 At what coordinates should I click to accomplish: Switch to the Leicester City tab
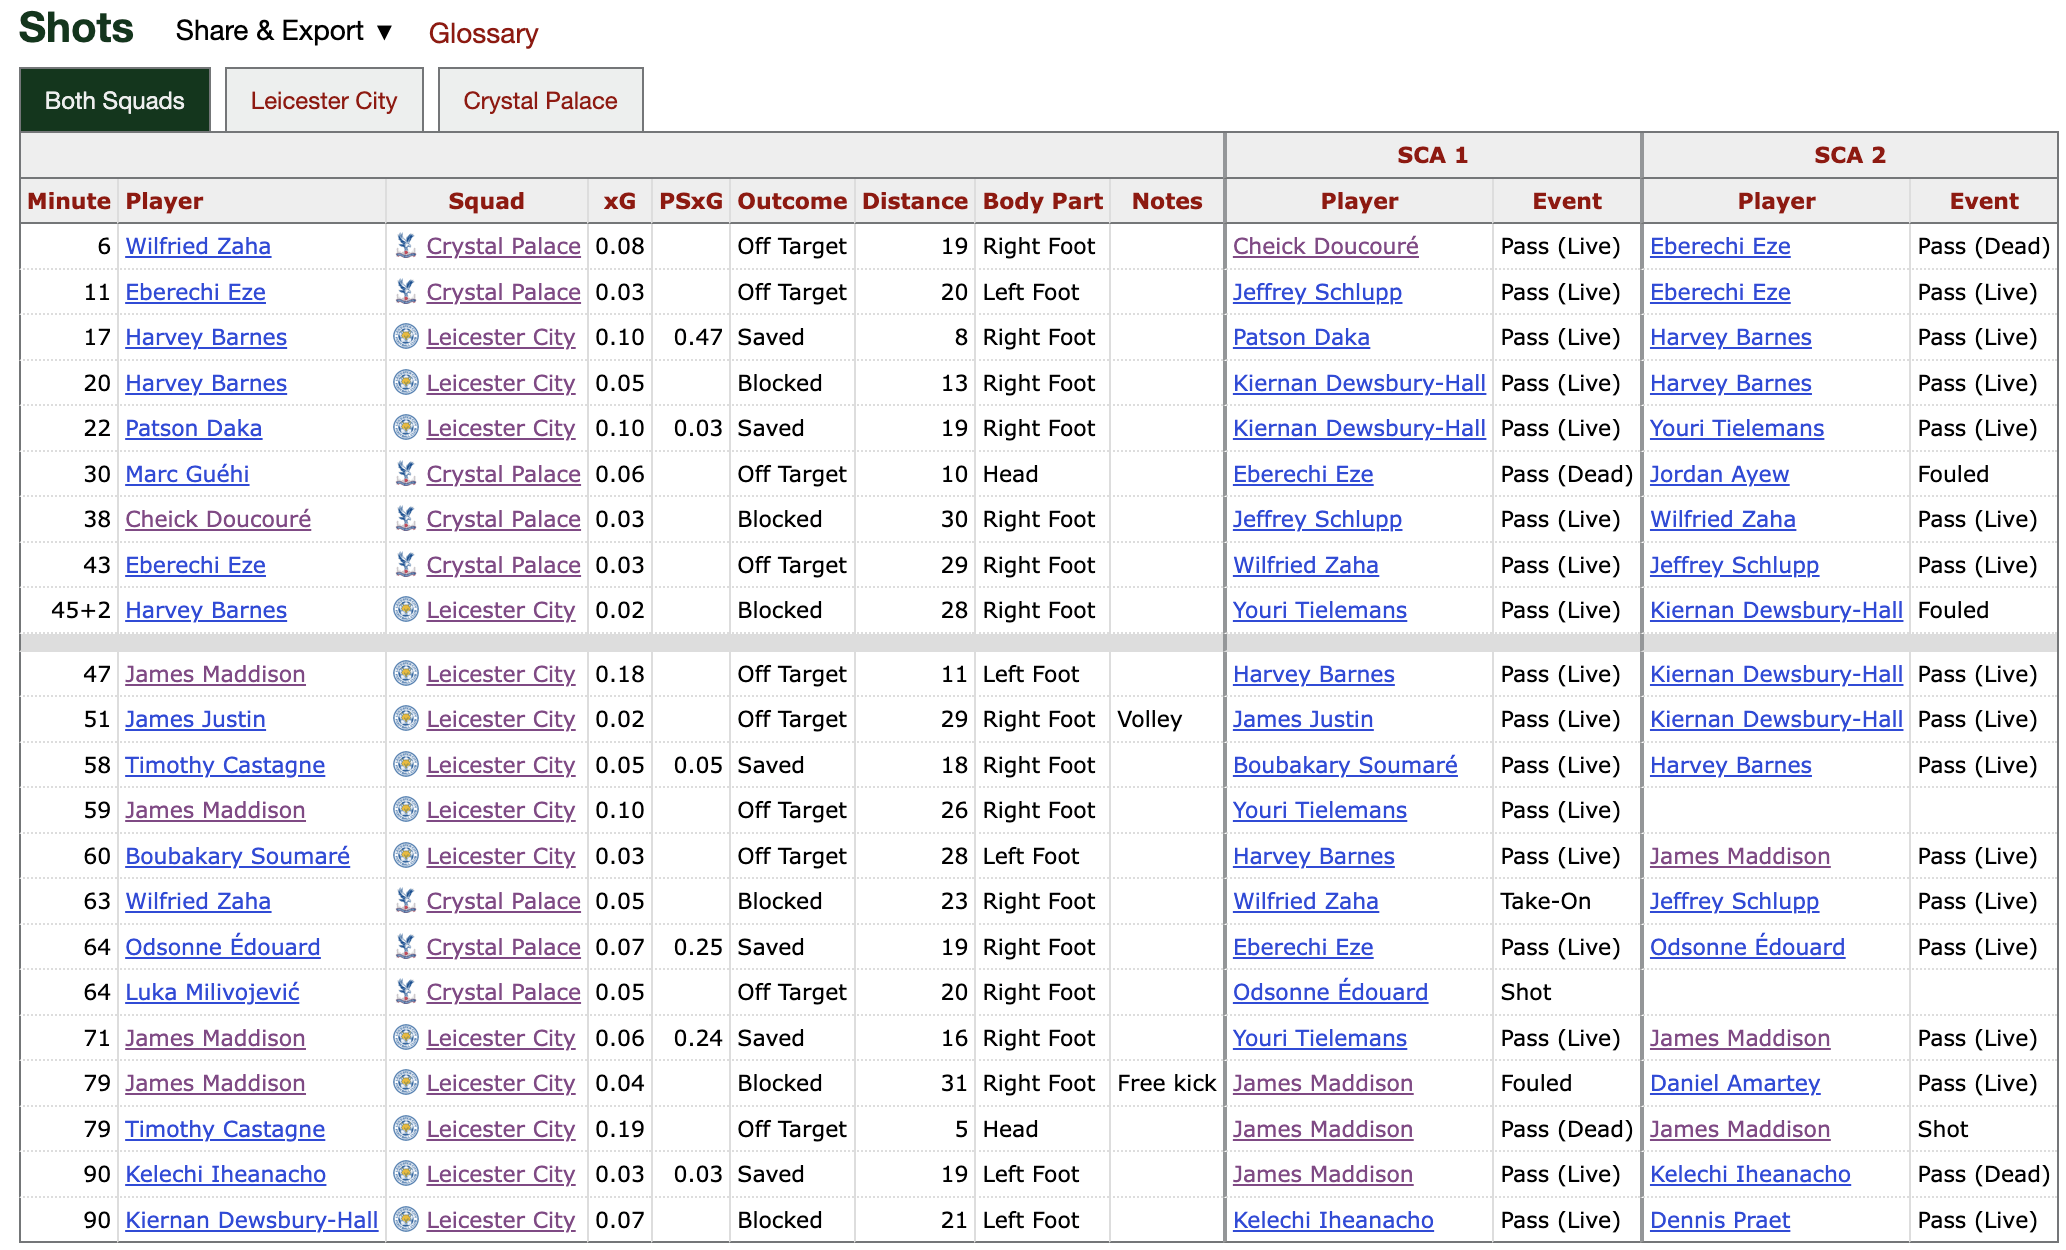tap(324, 100)
